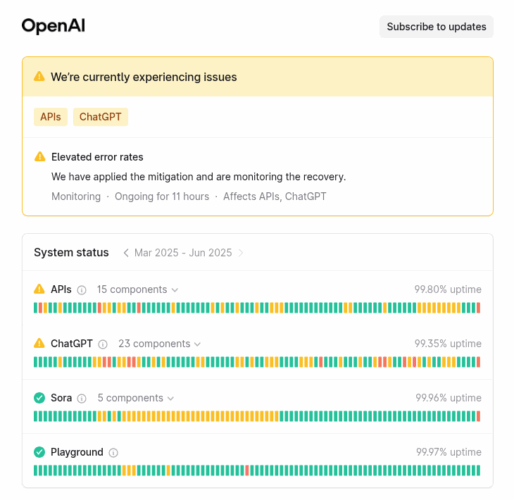Click the info icon beside Playground

coord(113,453)
